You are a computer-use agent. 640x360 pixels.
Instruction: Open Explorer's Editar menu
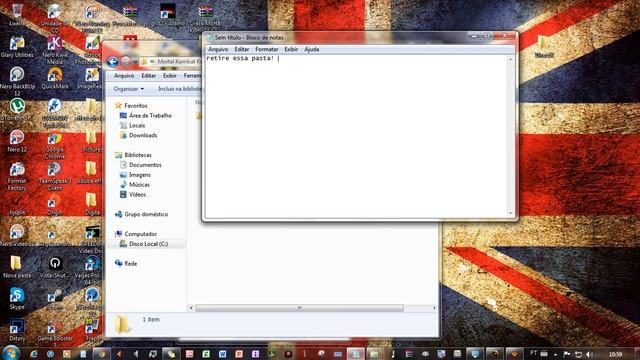(149, 76)
